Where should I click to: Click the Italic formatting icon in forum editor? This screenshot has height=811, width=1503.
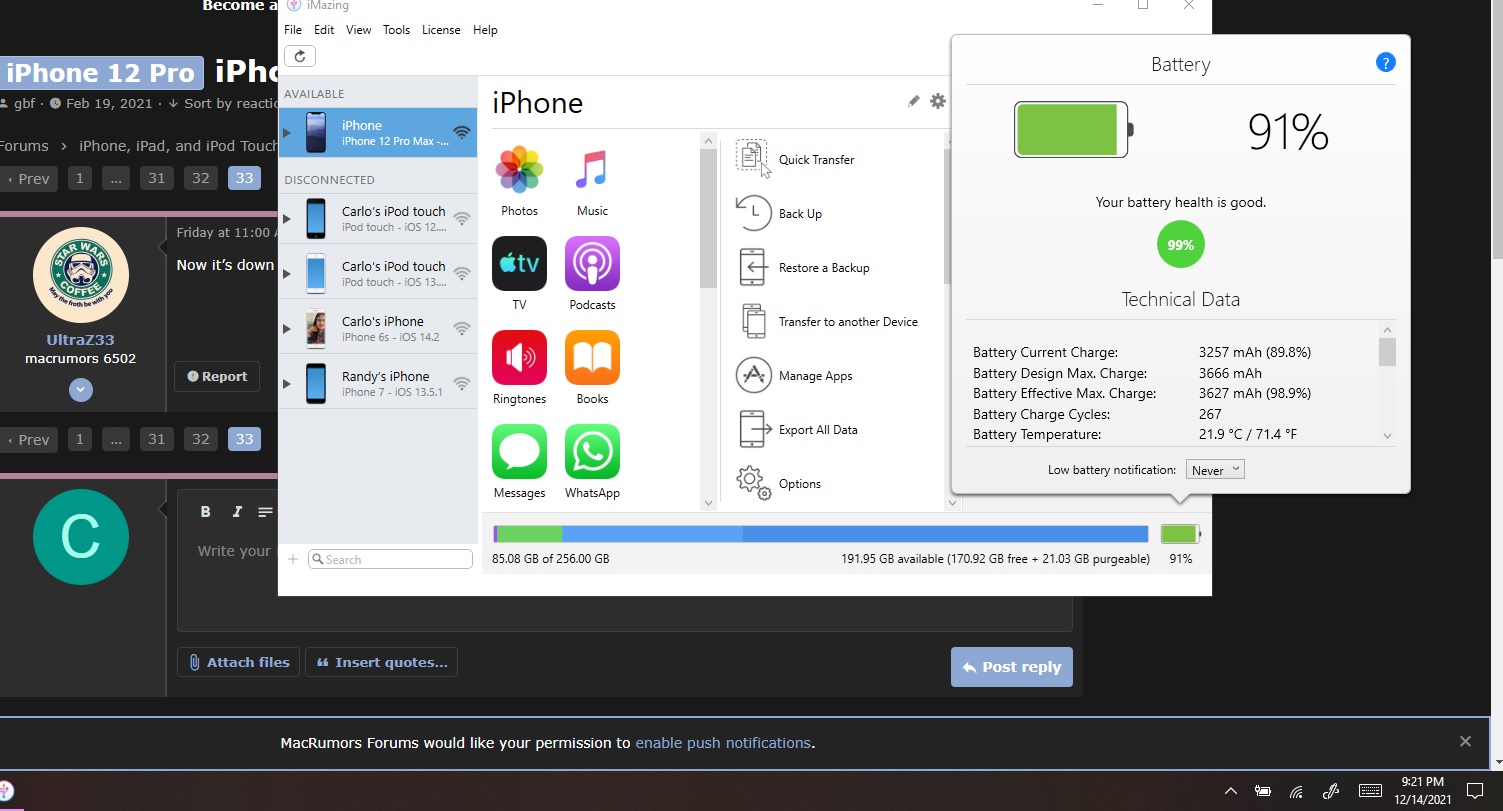click(x=237, y=511)
